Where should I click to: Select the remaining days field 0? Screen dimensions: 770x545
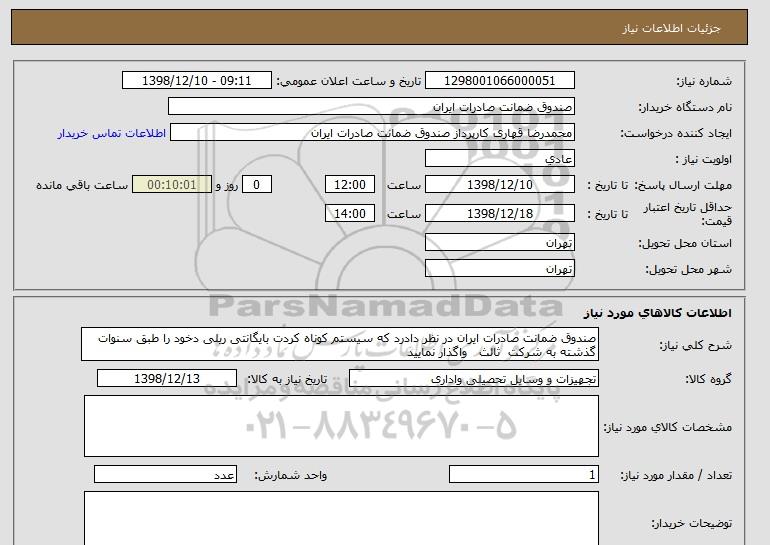(x=256, y=185)
